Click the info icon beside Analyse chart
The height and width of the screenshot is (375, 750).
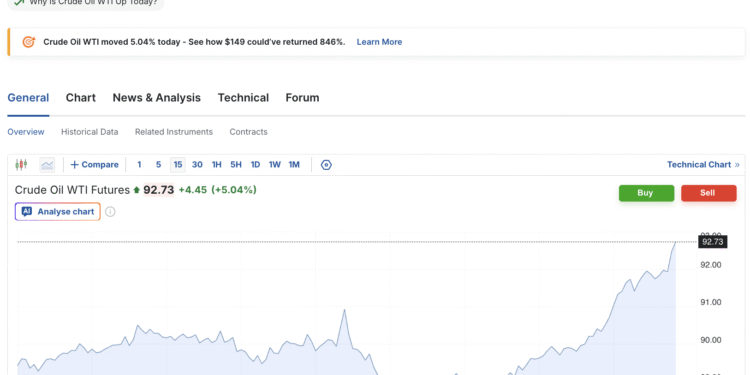coord(110,211)
